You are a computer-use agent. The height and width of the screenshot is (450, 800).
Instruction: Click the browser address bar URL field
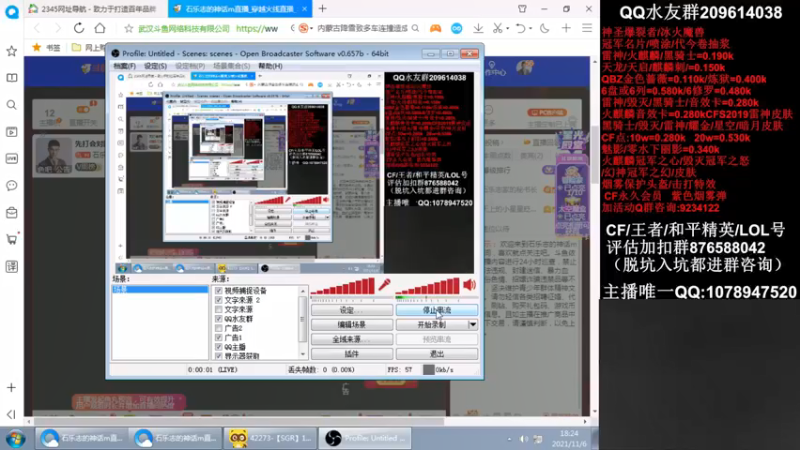pos(208,29)
